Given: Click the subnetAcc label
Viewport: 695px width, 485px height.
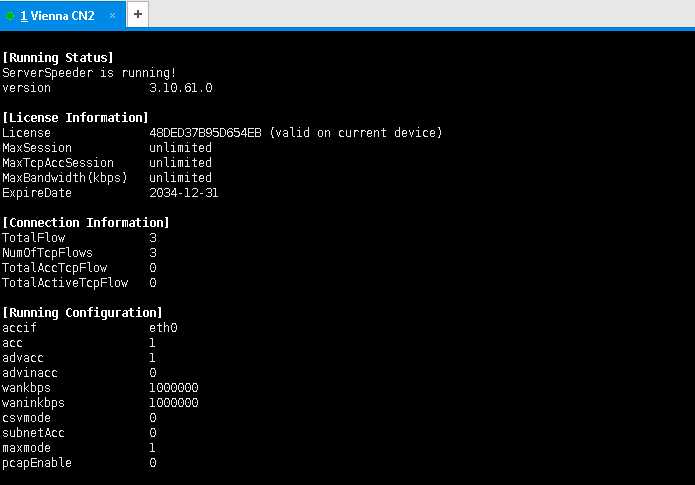Looking at the screenshot, I should click(x=34, y=433).
